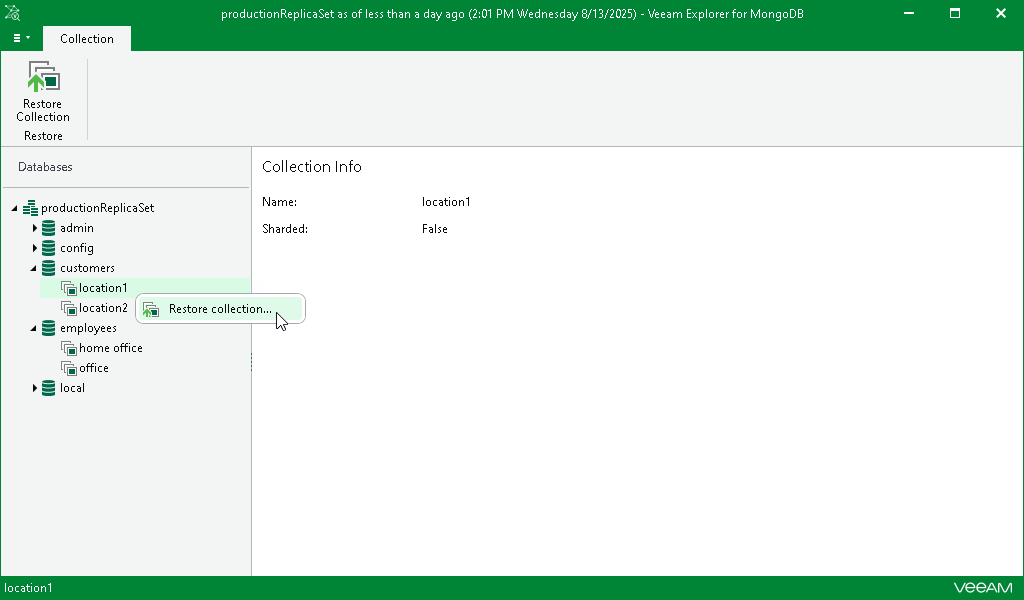This screenshot has height=600, width=1024.
Task: Expand the config database node
Action: point(35,248)
